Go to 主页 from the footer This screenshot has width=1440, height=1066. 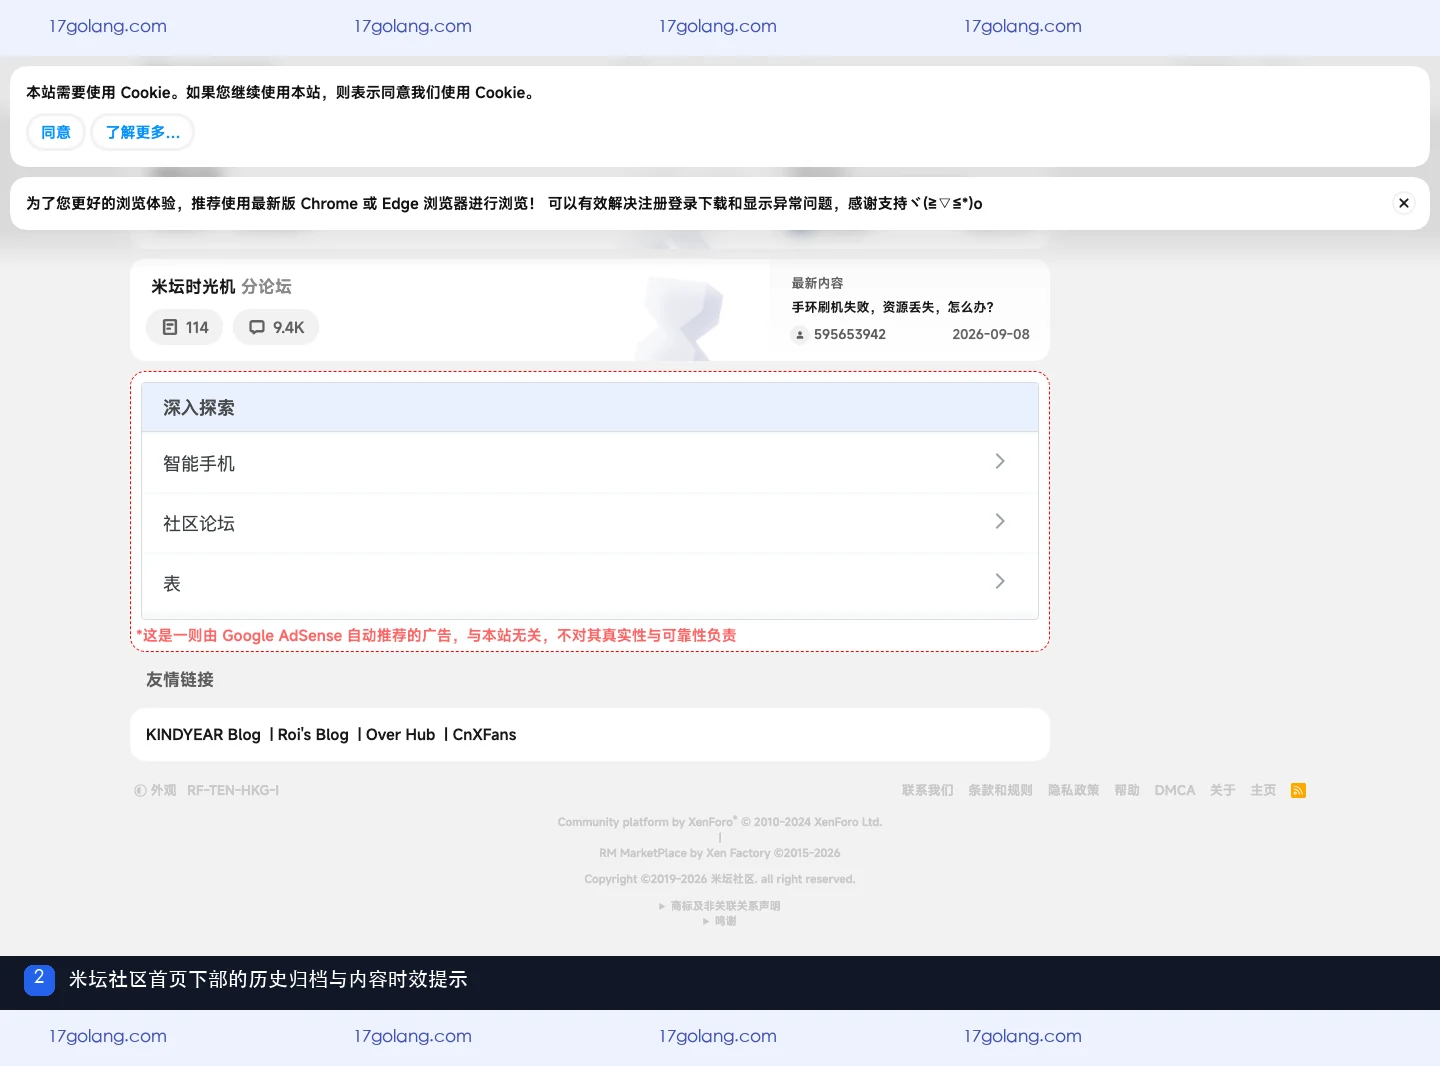click(1263, 790)
